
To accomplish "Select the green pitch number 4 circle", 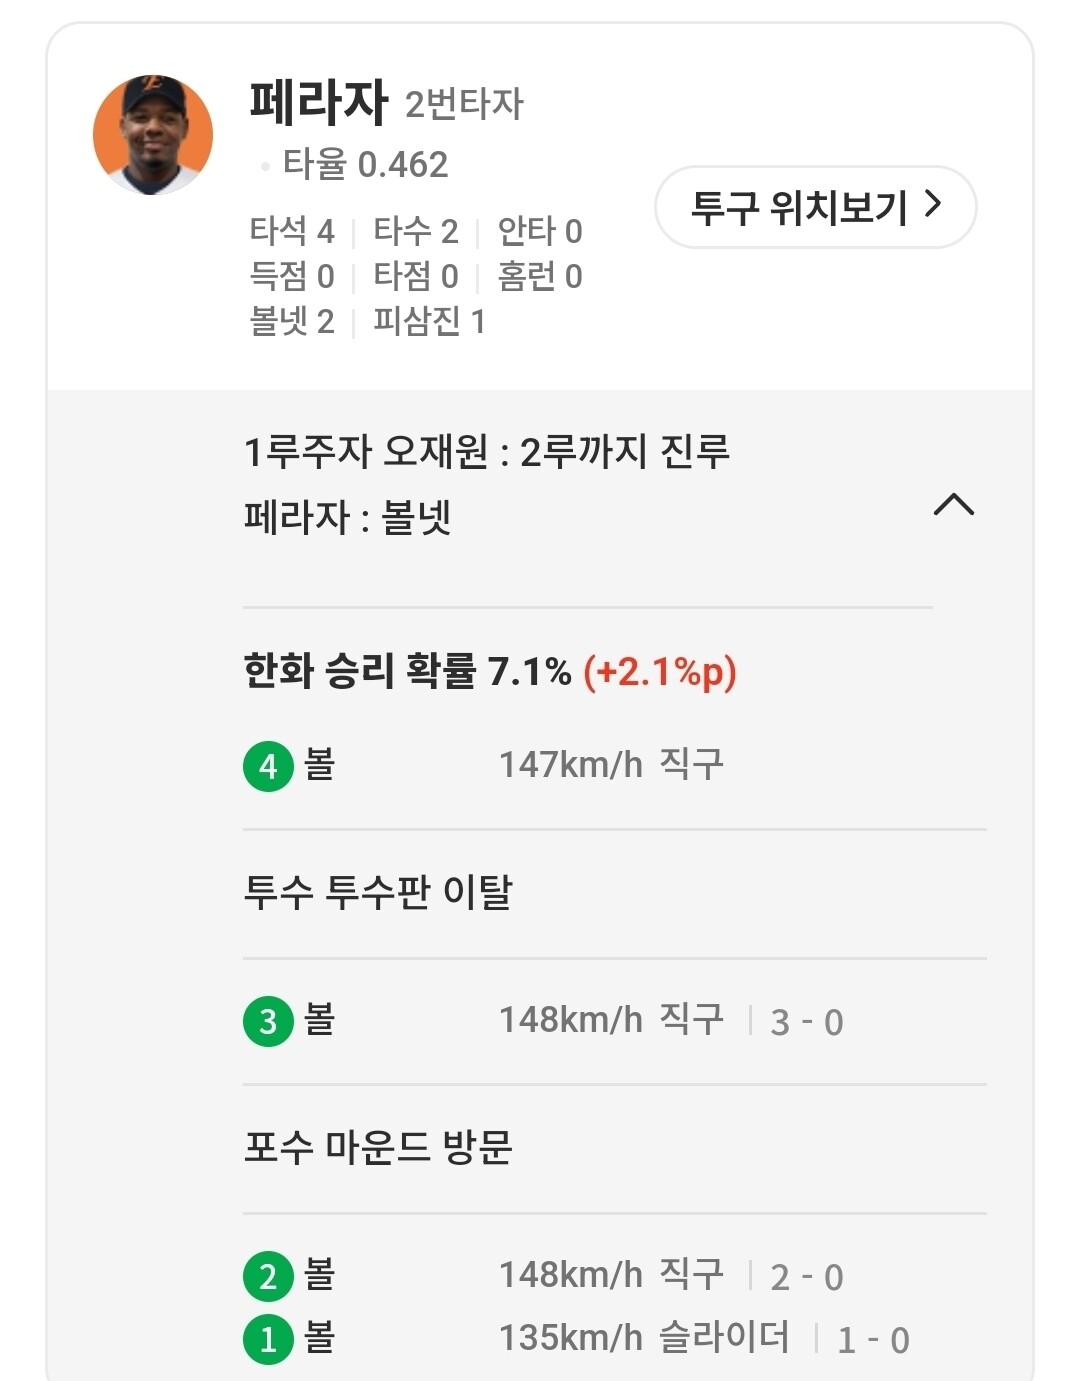I will (268, 767).
